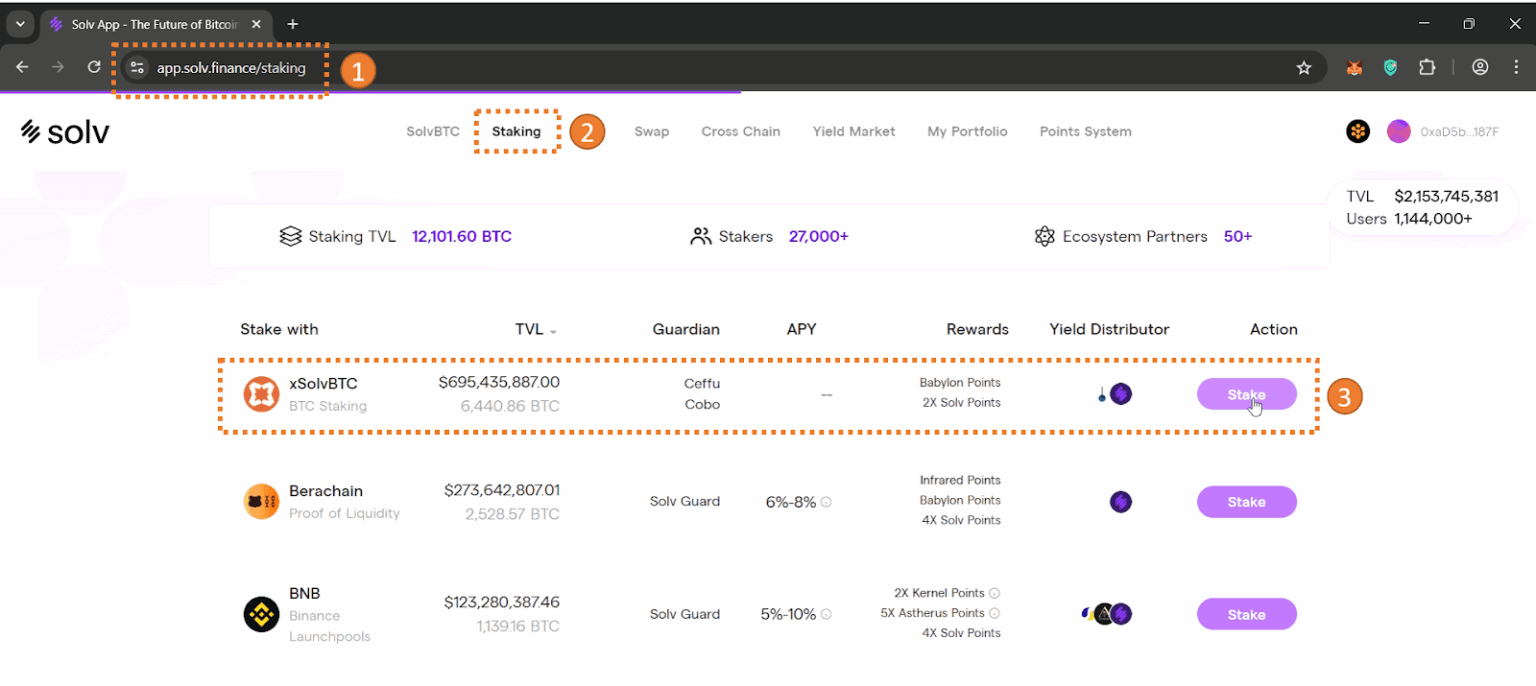
Task: Open the Yield Market page
Action: [854, 131]
